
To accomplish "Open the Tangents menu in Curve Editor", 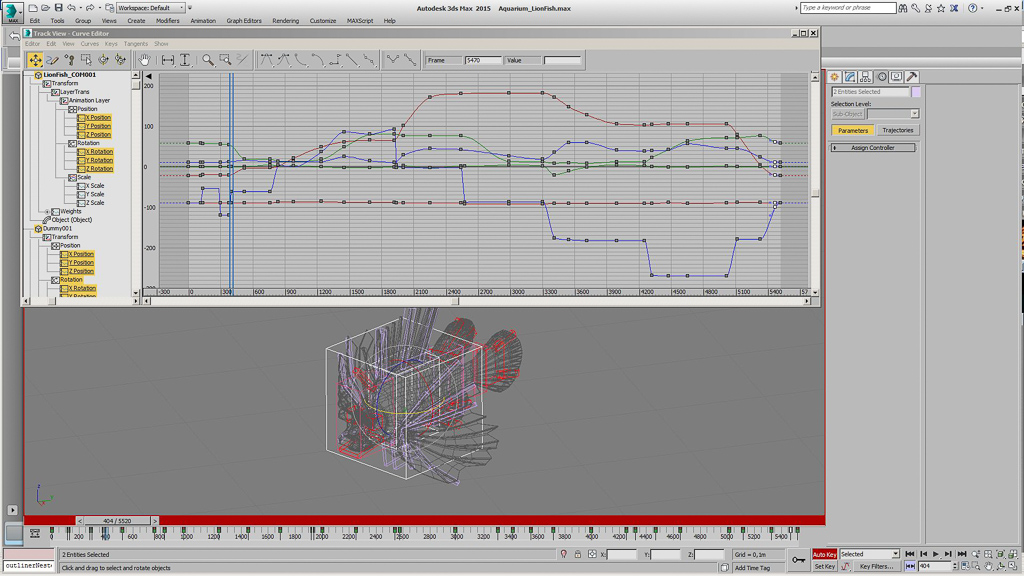I will click(x=136, y=44).
